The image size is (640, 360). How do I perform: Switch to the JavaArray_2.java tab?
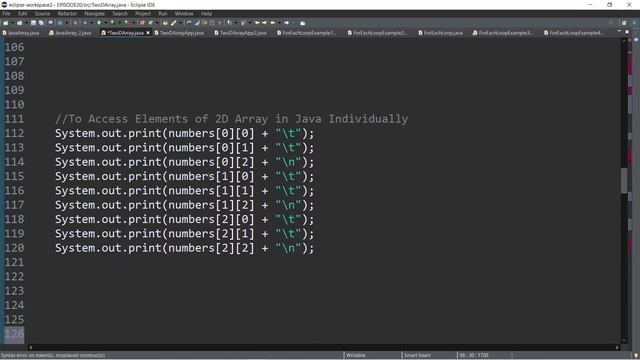[x=70, y=33]
